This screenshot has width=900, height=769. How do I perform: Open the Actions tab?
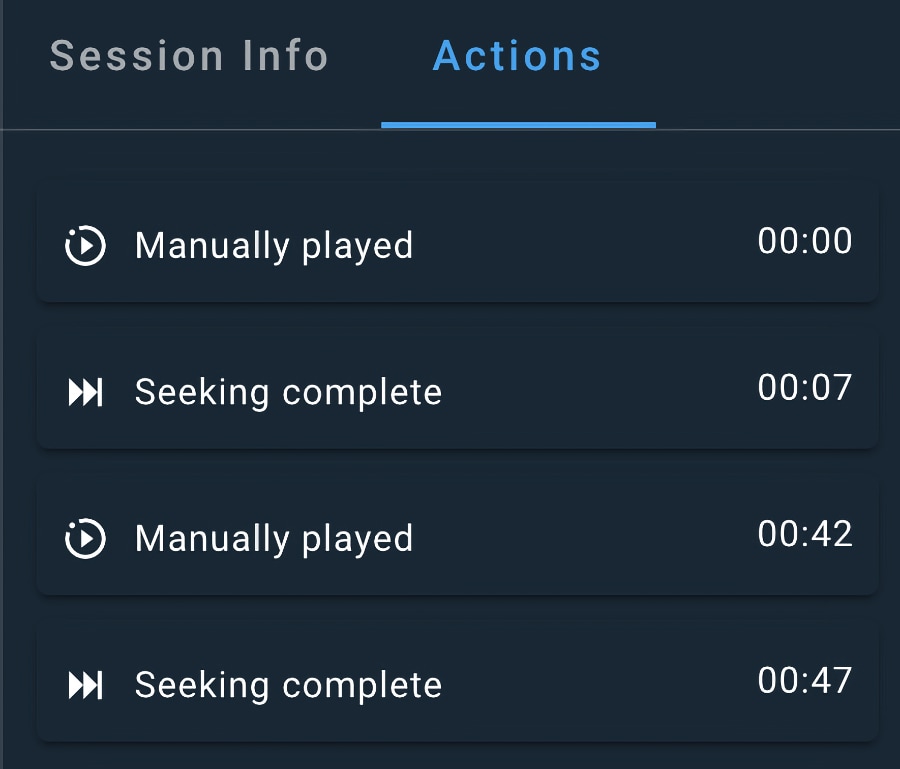pyautogui.click(x=516, y=57)
